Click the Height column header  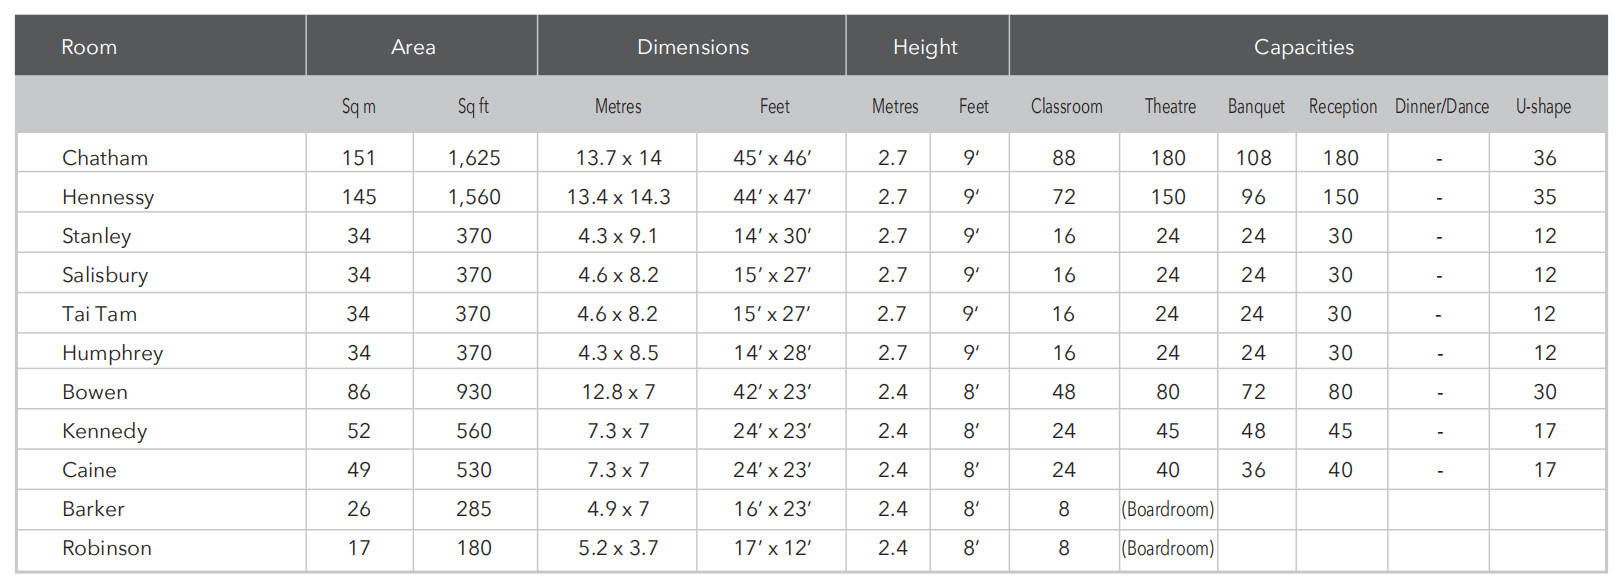(x=925, y=47)
